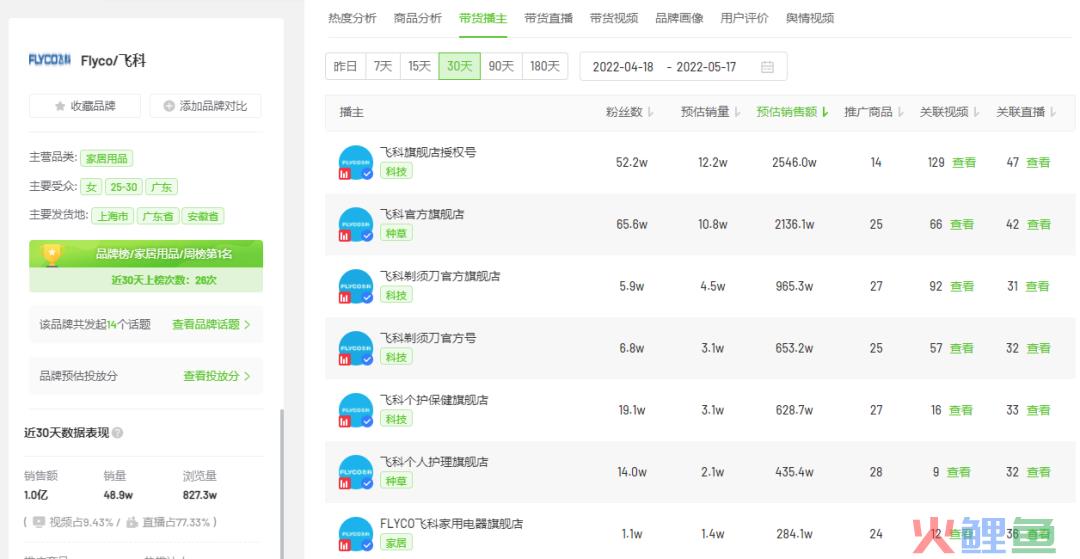The image size is (1080, 559).
Task: Click the 安徽省 shipping tag
Action: pos(202,216)
